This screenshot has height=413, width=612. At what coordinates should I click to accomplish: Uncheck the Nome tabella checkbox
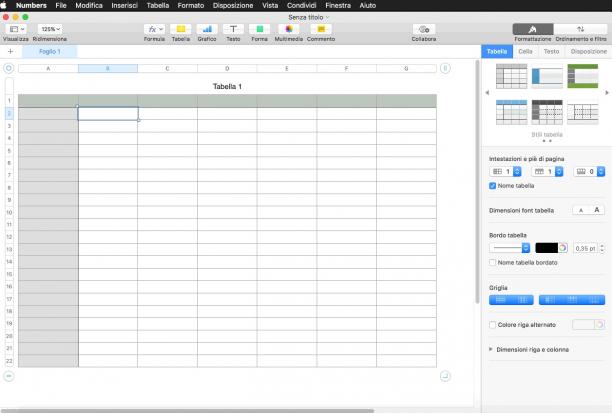[x=493, y=186]
